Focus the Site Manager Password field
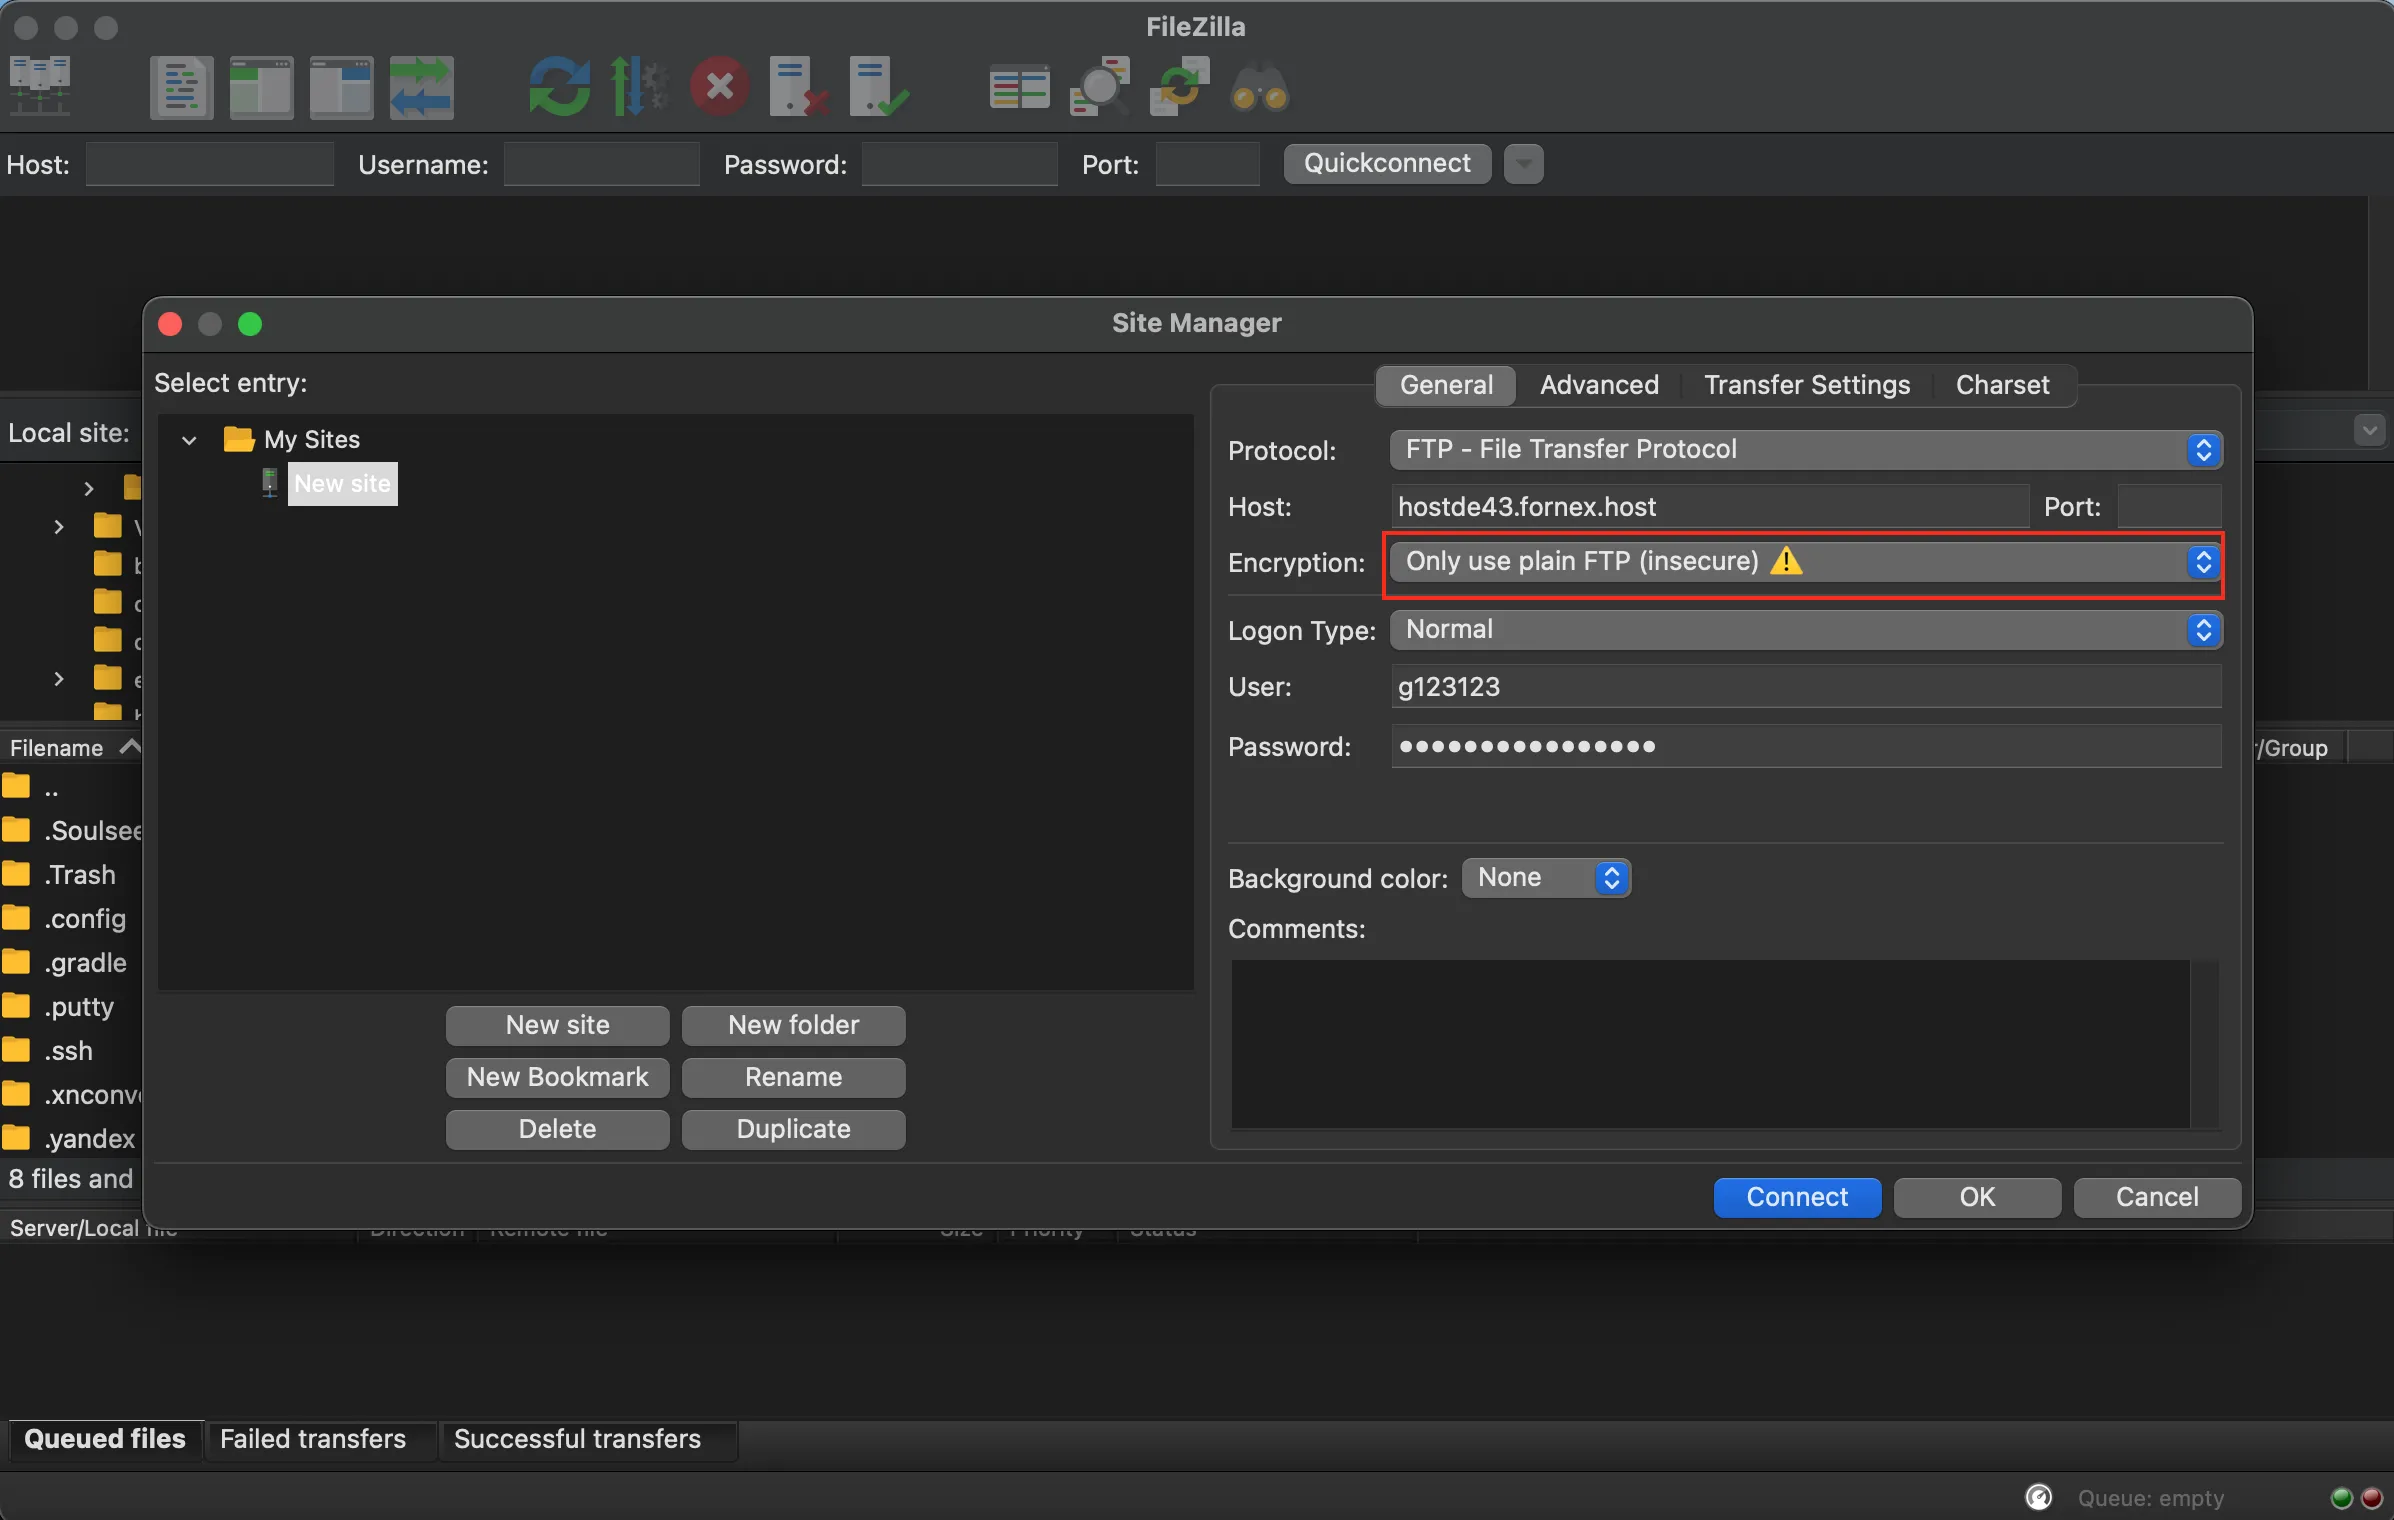The image size is (2394, 1520). 1805,747
